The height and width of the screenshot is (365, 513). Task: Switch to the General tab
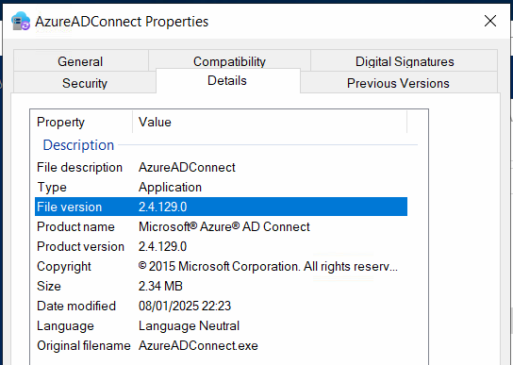coord(80,61)
